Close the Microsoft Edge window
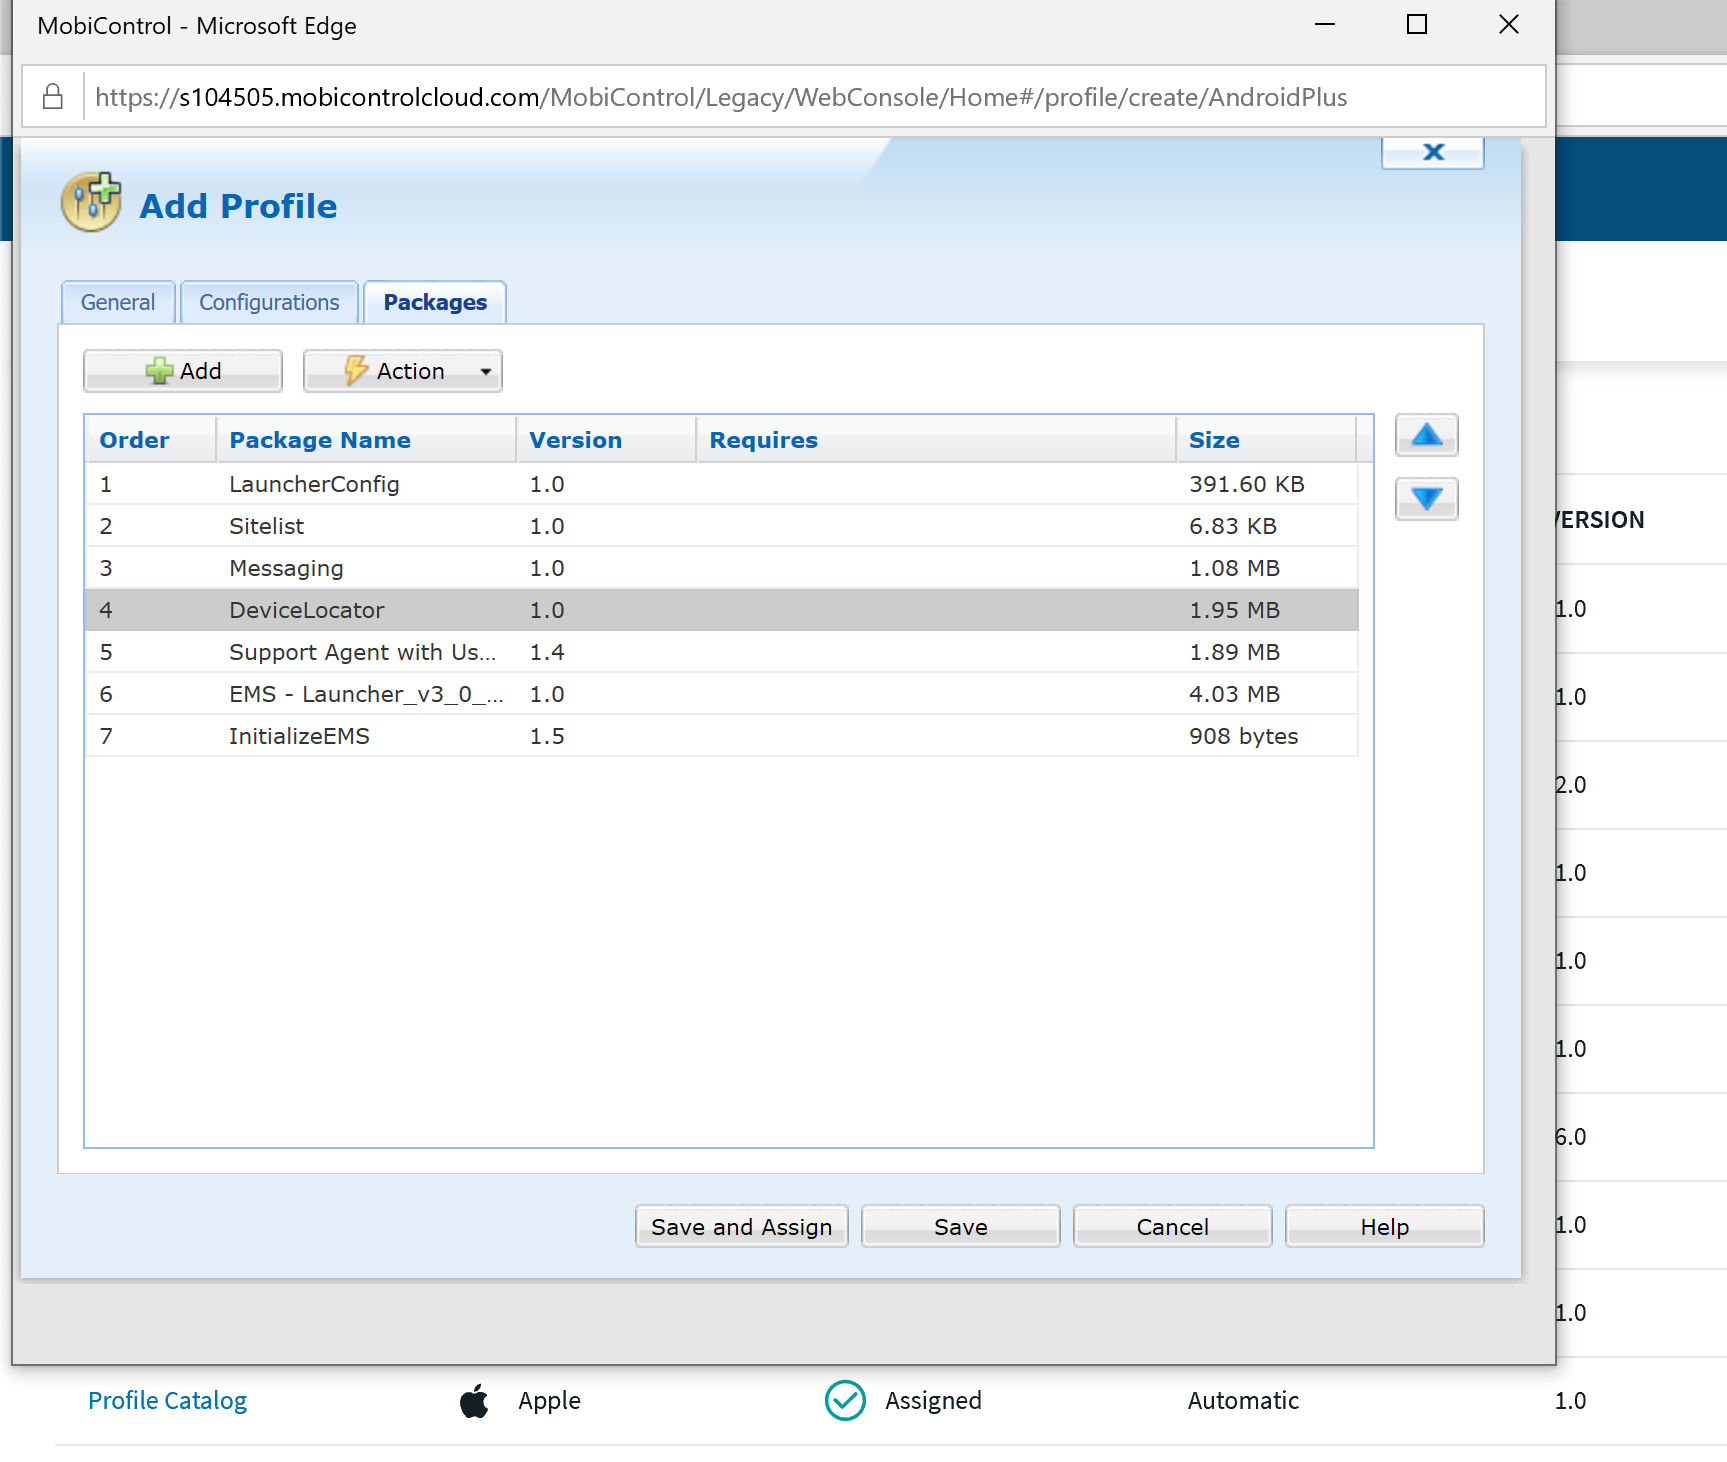The width and height of the screenshot is (1727, 1462). (x=1509, y=25)
